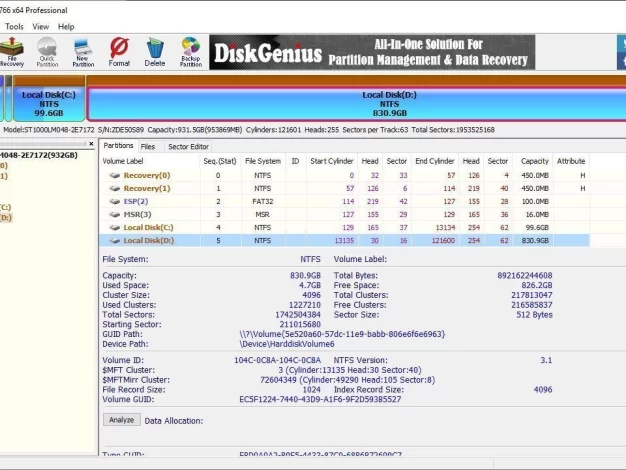Sort by the File System column header
The width and height of the screenshot is (626, 470).
263,161
